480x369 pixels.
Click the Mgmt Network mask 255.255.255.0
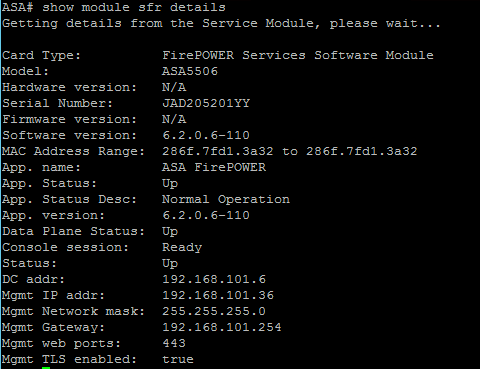214,311
